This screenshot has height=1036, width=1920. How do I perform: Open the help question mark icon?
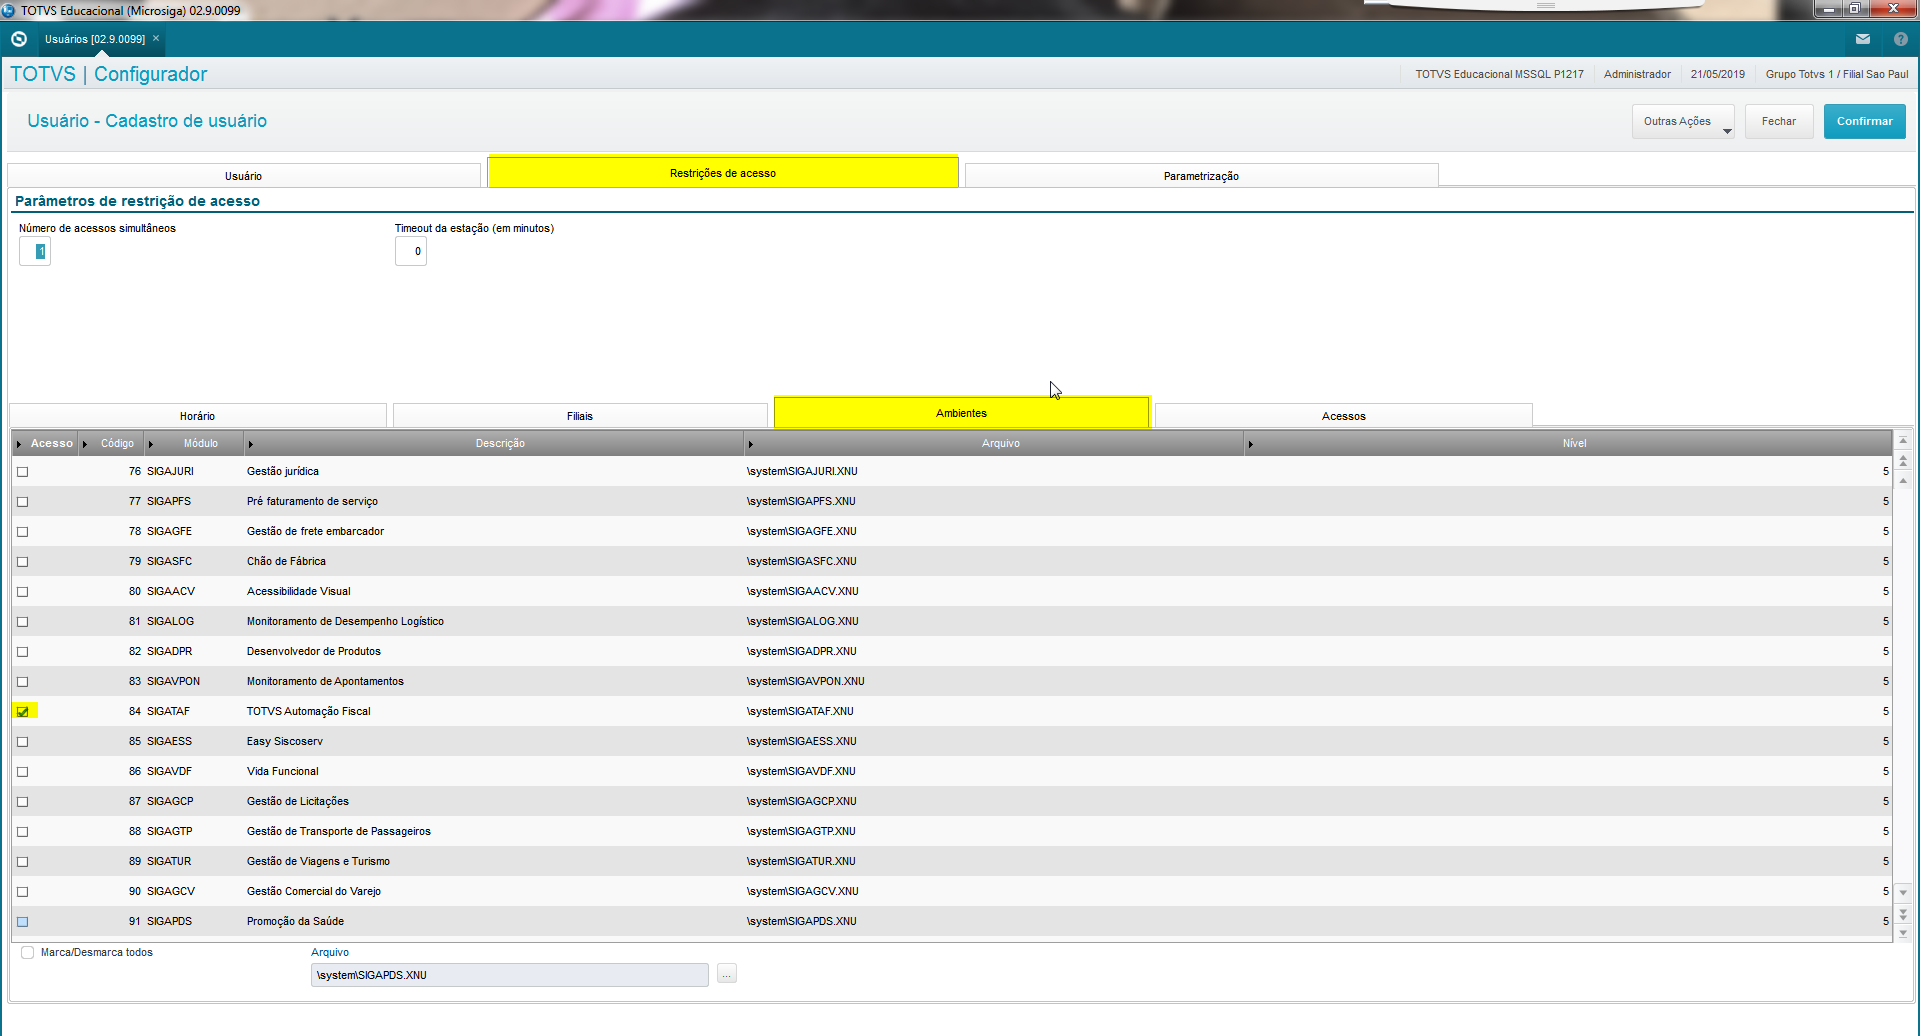(1901, 39)
